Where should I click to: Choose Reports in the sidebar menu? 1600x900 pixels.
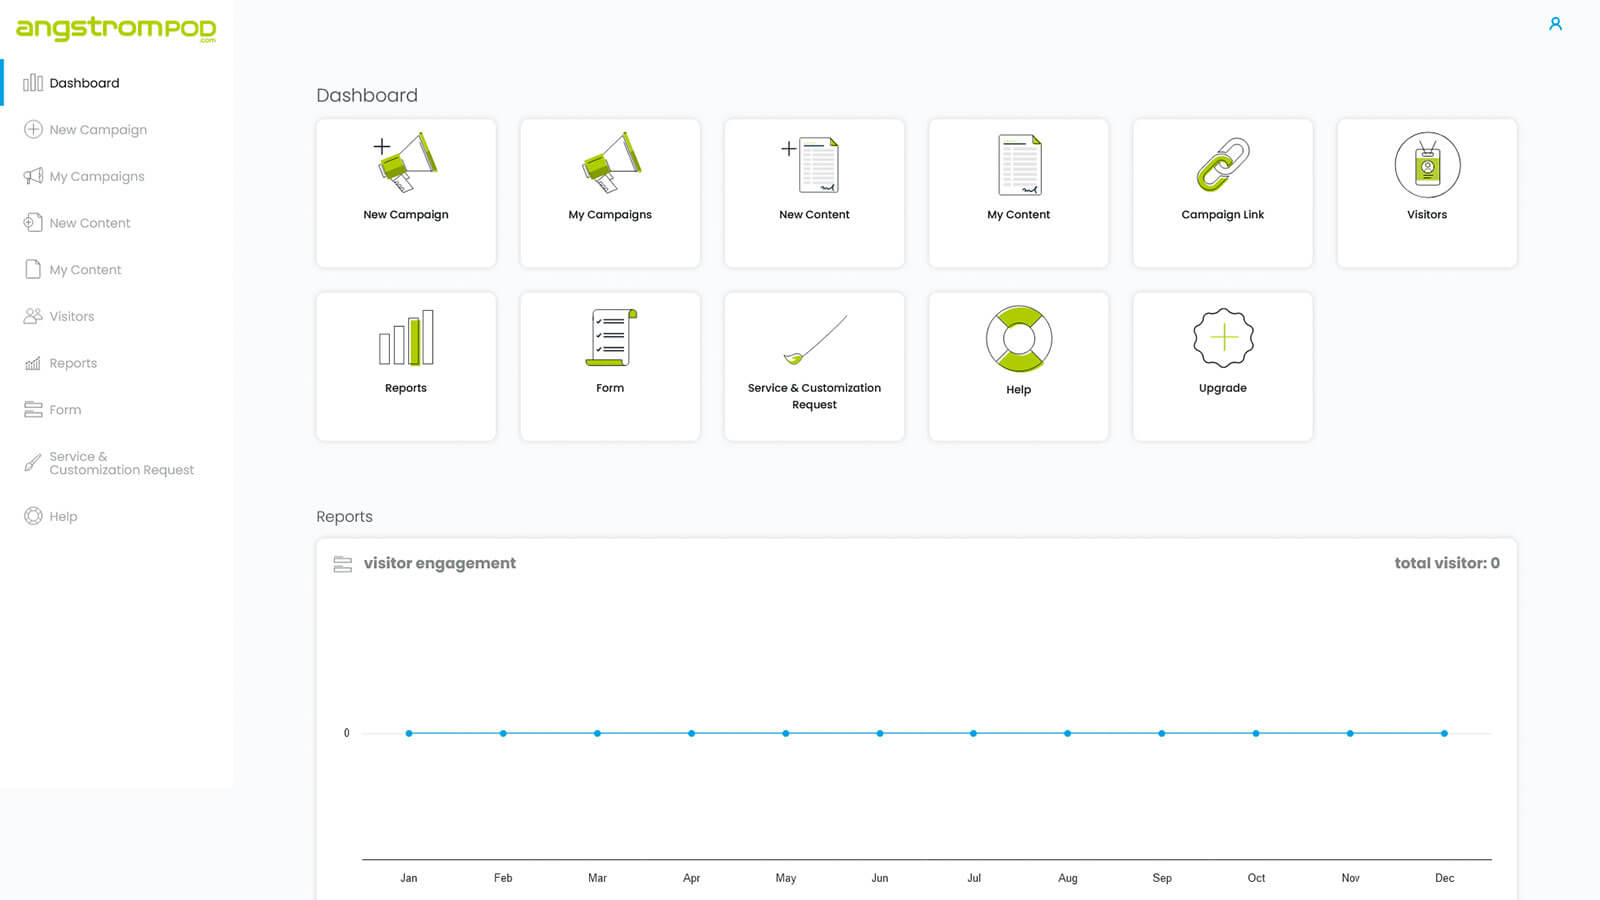click(x=73, y=363)
